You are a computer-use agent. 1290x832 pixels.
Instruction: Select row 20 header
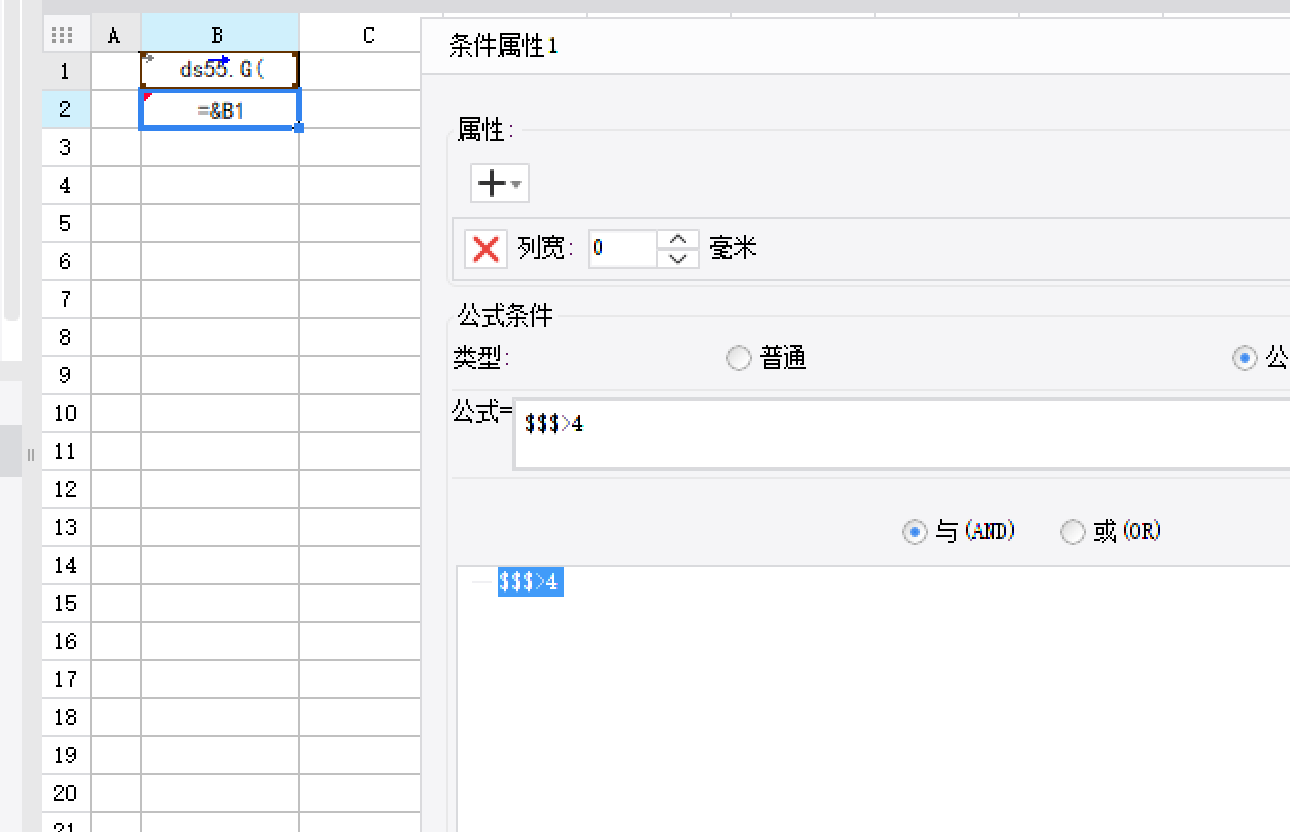tap(66, 793)
